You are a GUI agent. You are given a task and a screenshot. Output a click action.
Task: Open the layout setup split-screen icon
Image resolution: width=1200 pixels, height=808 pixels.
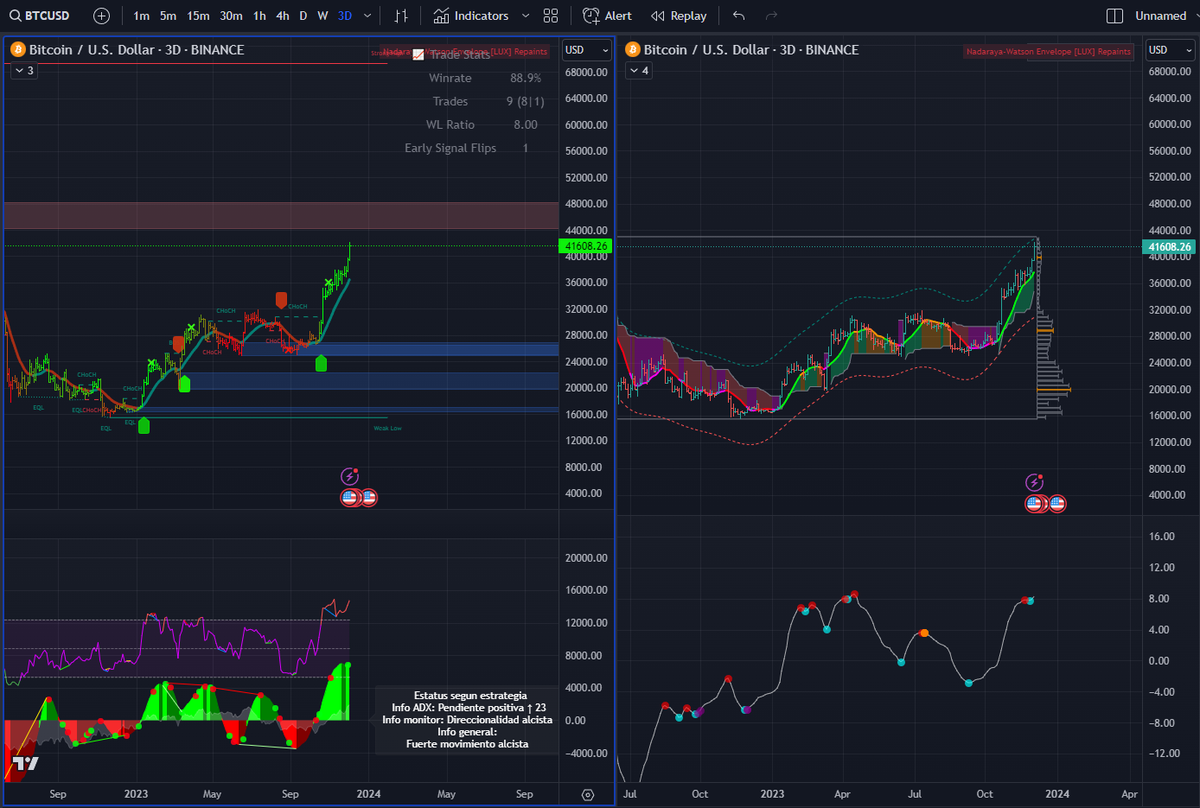(x=1115, y=16)
